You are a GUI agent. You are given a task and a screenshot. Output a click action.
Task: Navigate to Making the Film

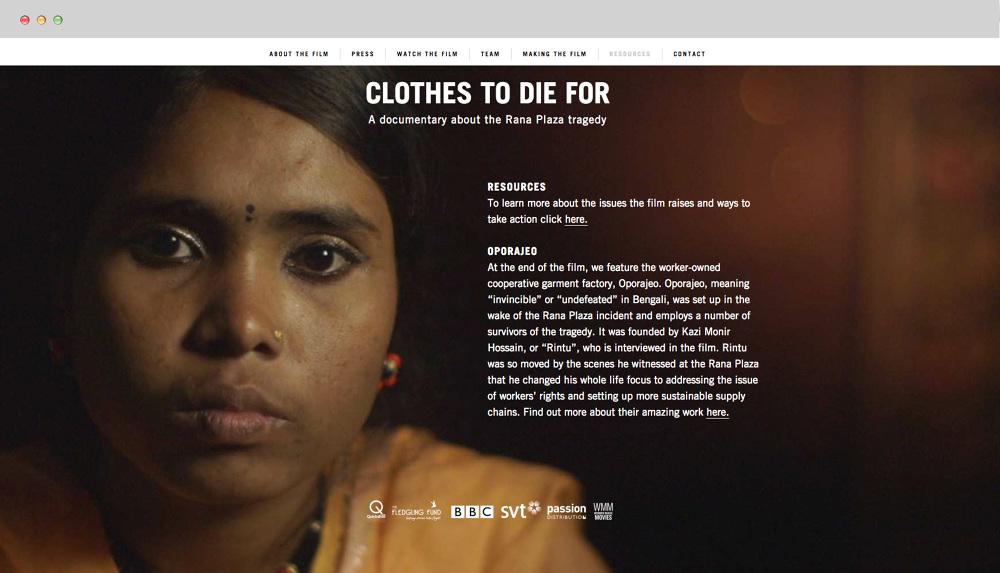point(554,54)
